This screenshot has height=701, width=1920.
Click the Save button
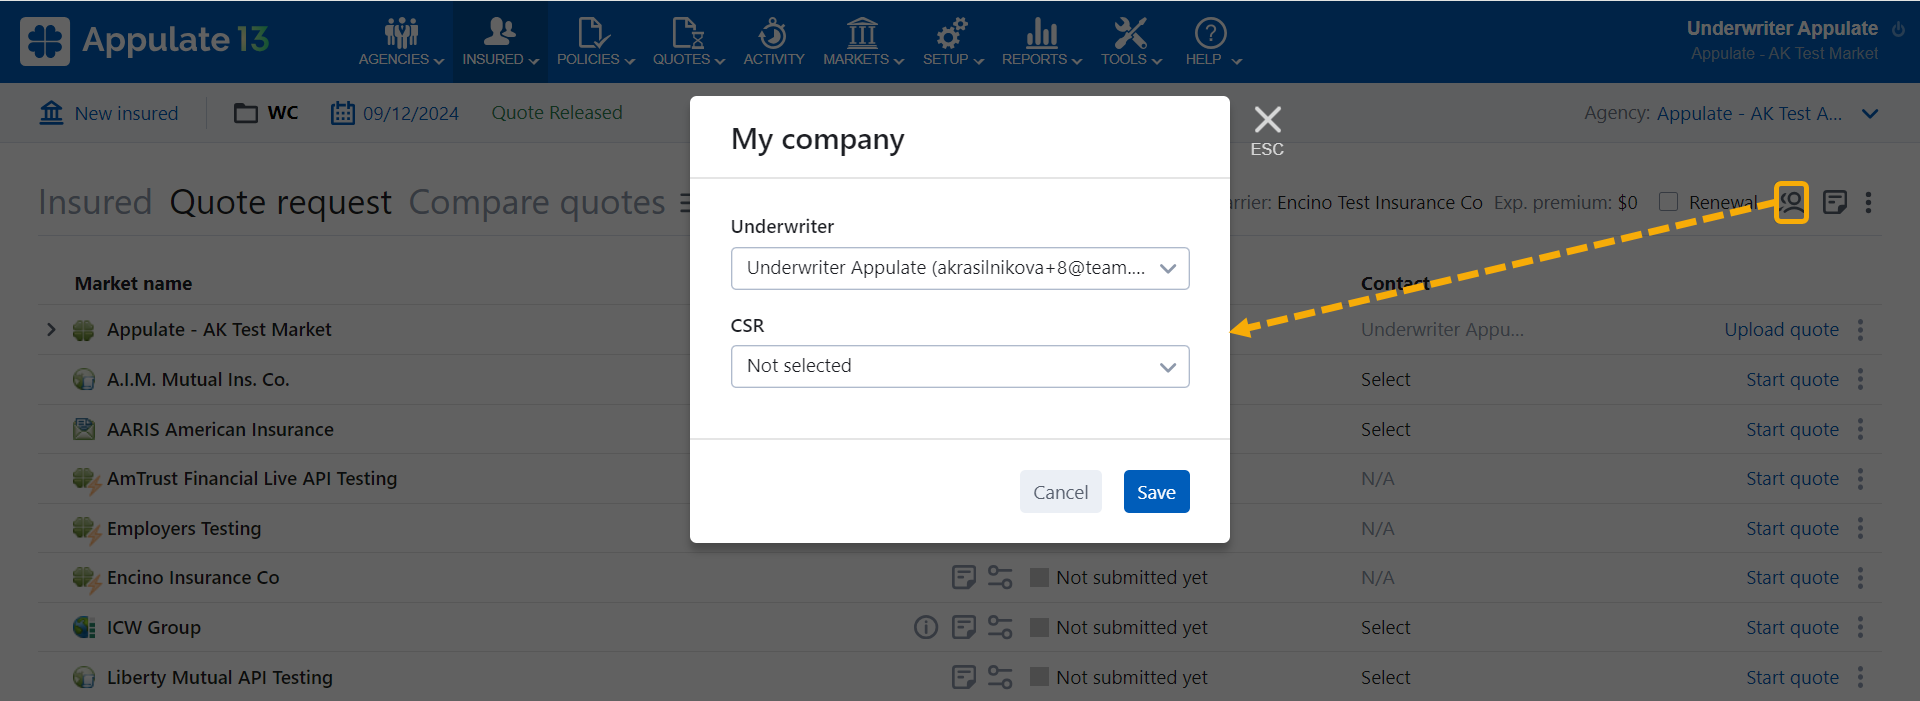point(1156,492)
